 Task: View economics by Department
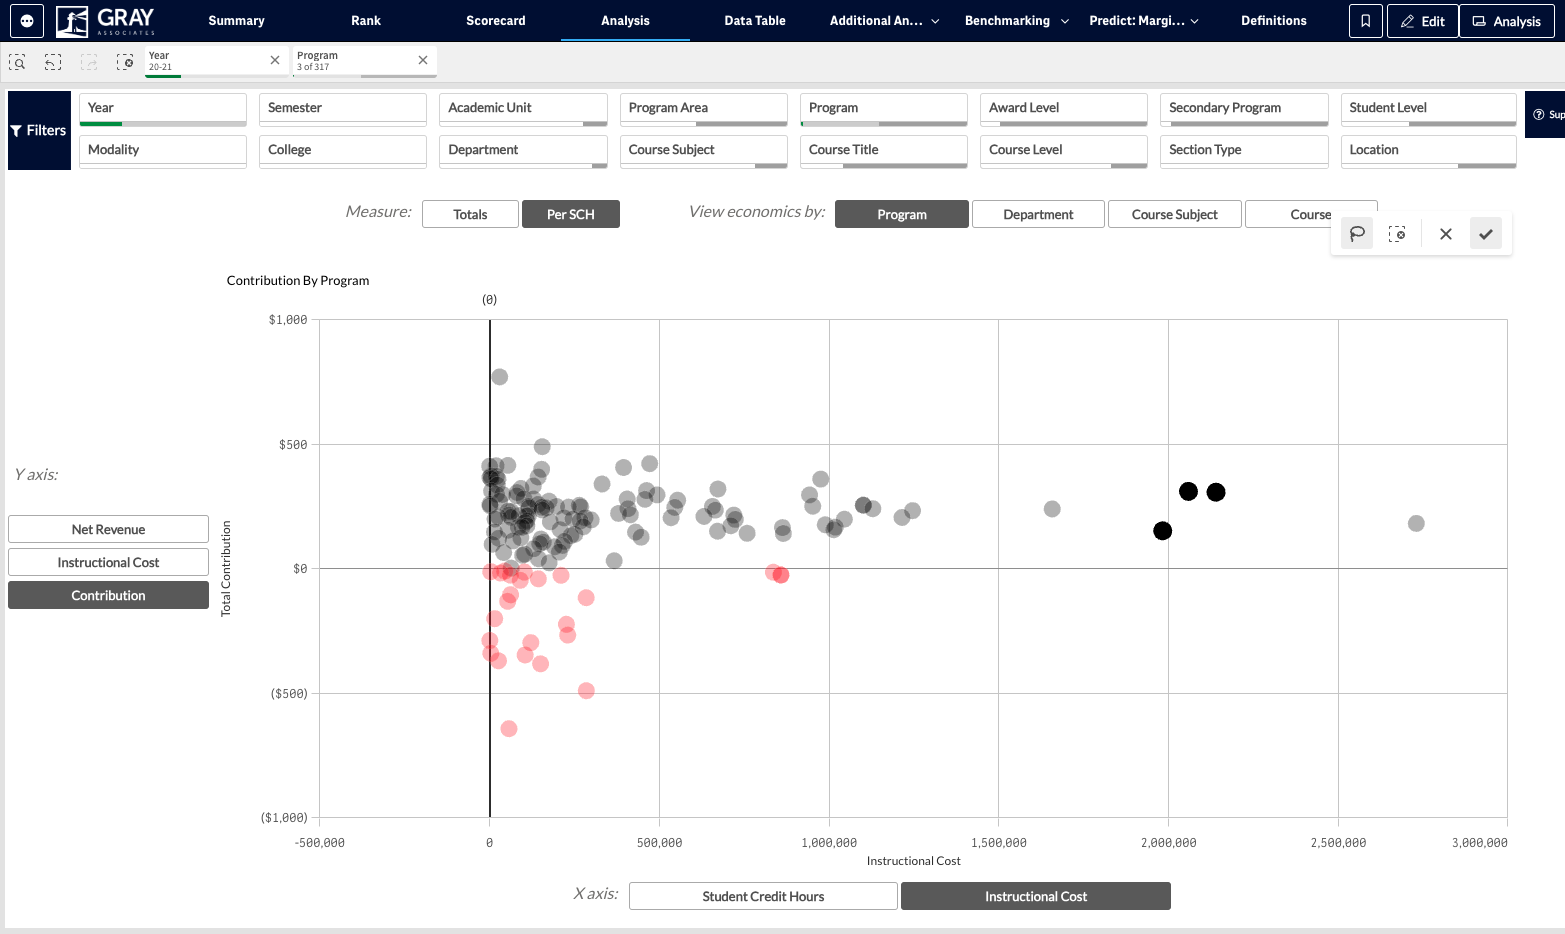1038,214
